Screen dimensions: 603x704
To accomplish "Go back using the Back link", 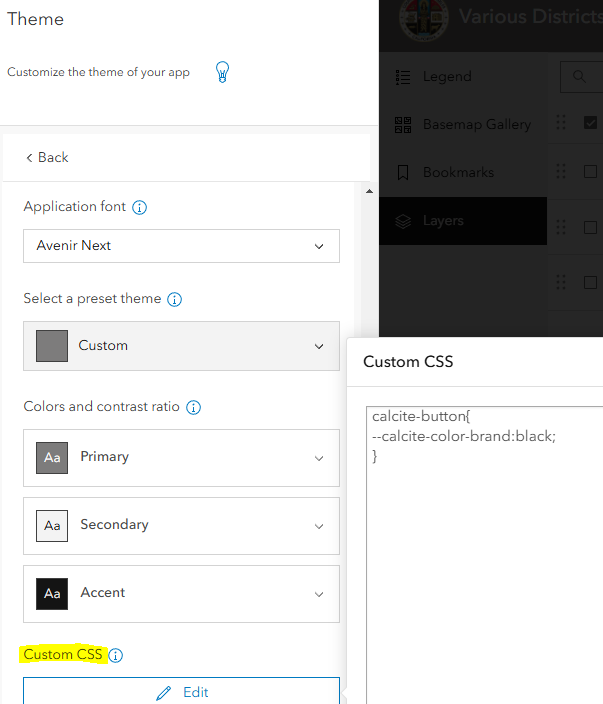I will pos(47,158).
